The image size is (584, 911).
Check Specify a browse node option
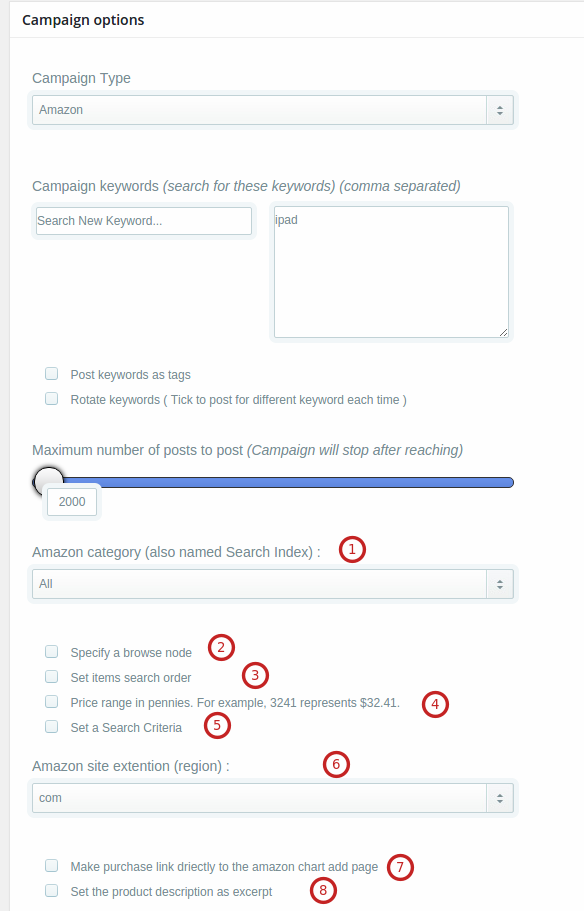point(52,651)
